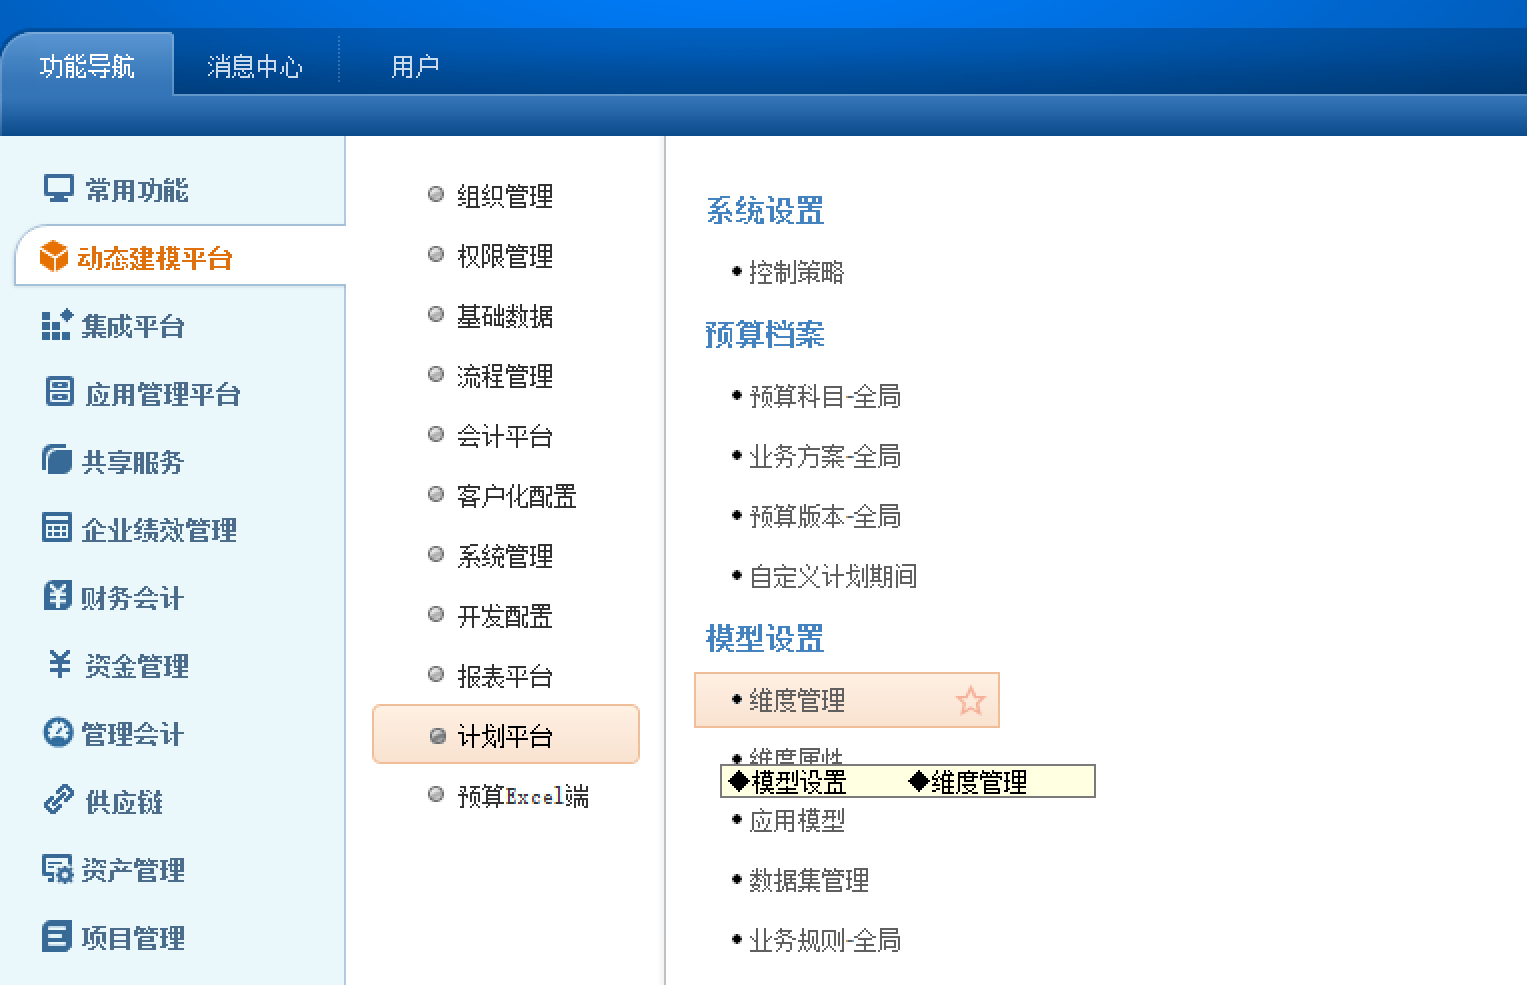Open 预算版本-全局
Viewport: 1527px width, 985px height.
825,516
